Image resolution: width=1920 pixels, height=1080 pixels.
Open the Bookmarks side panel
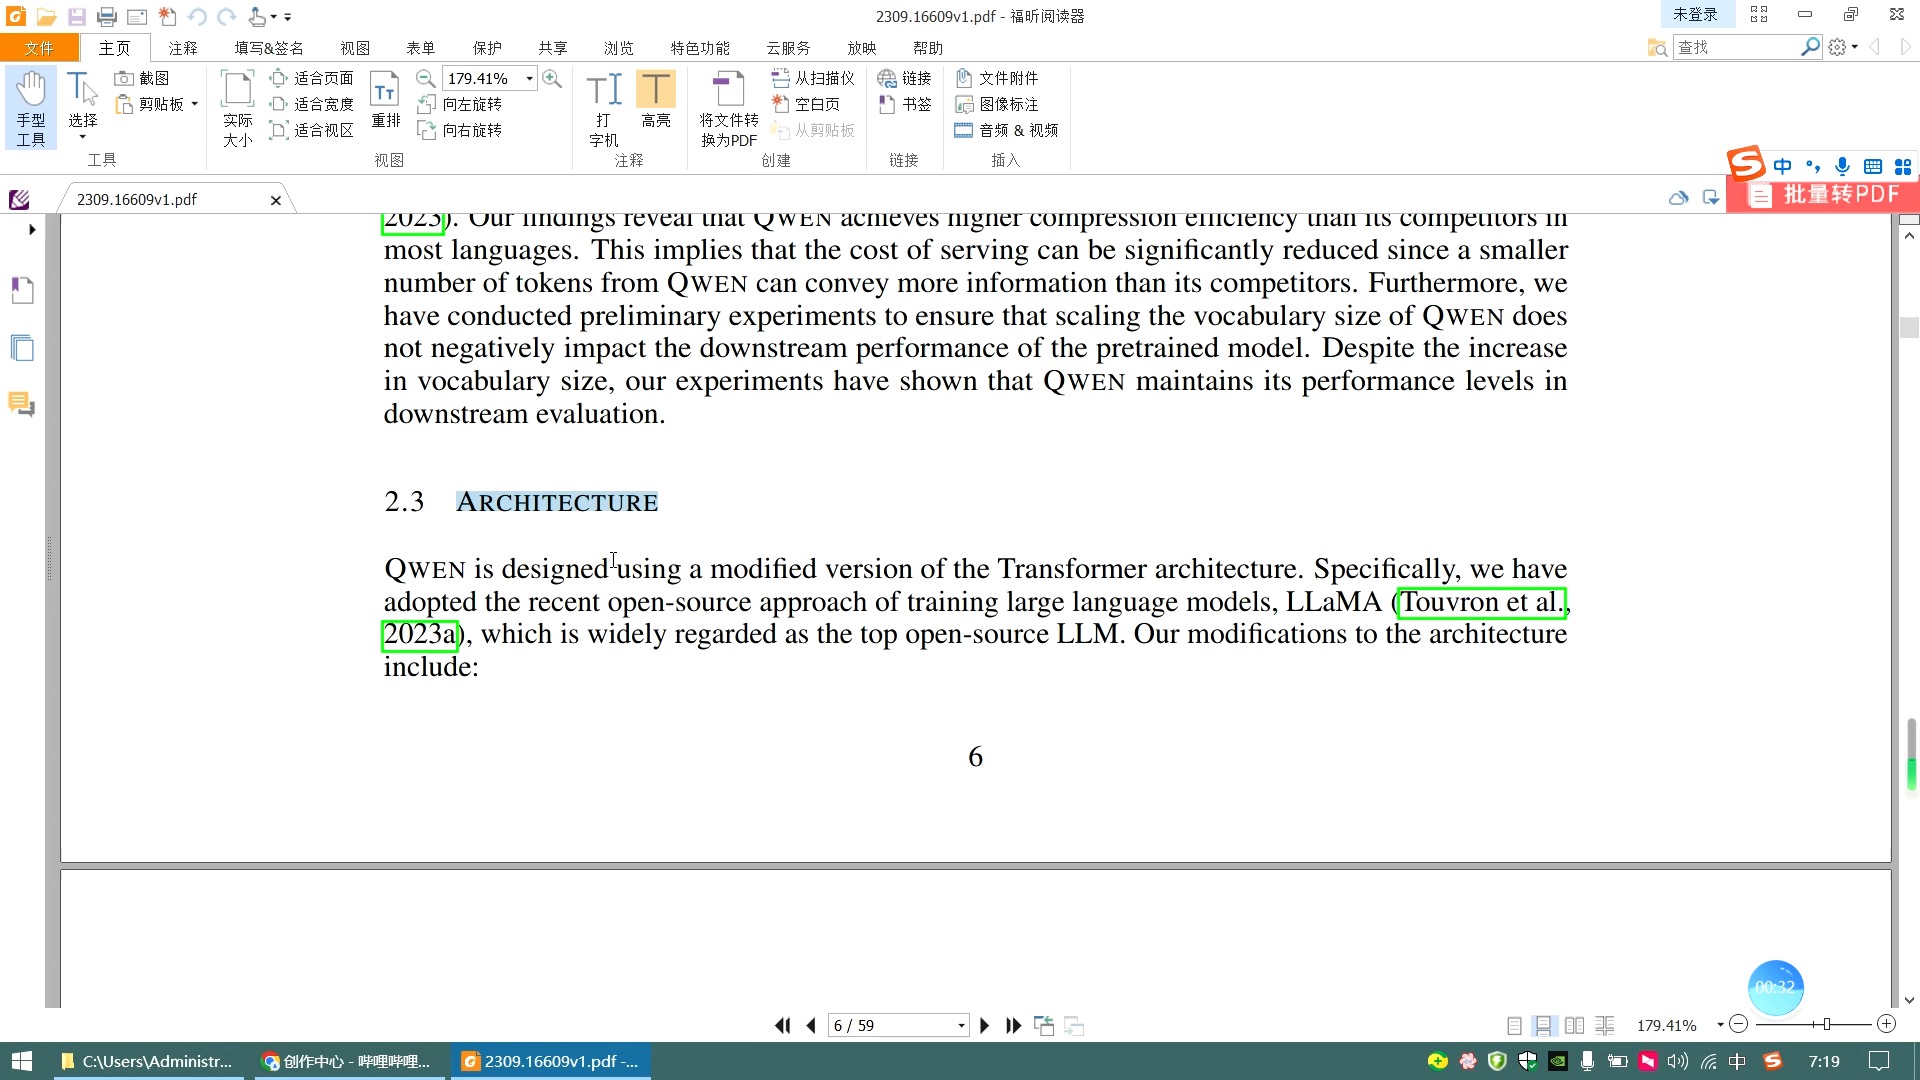click(x=22, y=290)
